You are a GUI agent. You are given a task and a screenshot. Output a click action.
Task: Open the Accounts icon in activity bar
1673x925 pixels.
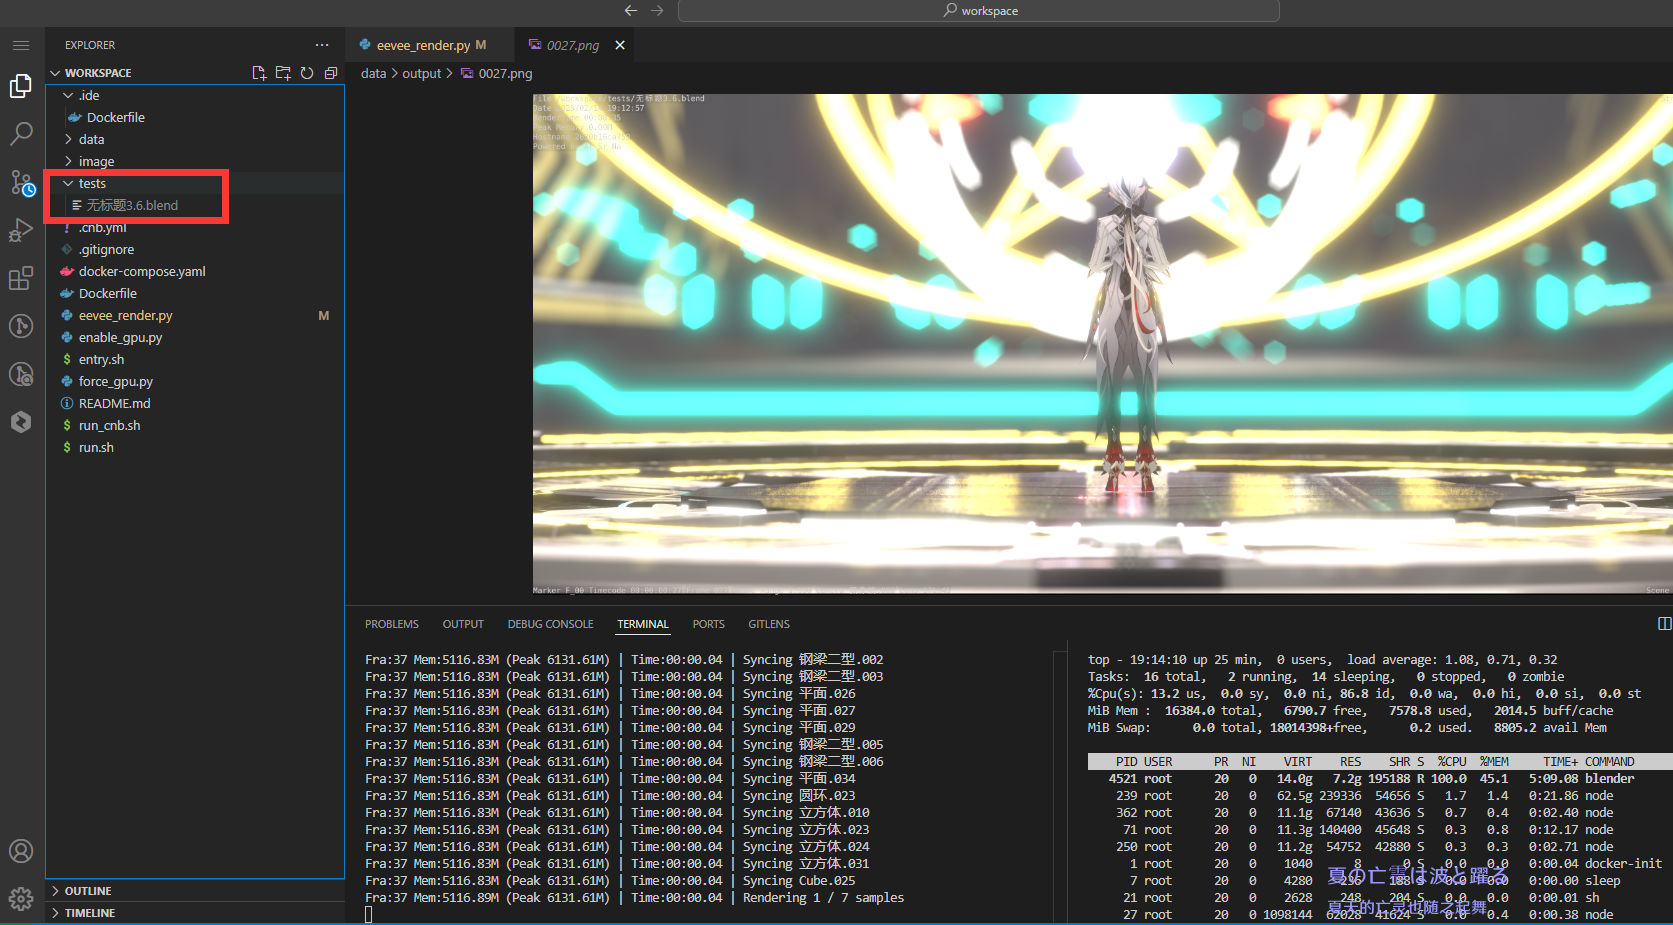point(21,851)
